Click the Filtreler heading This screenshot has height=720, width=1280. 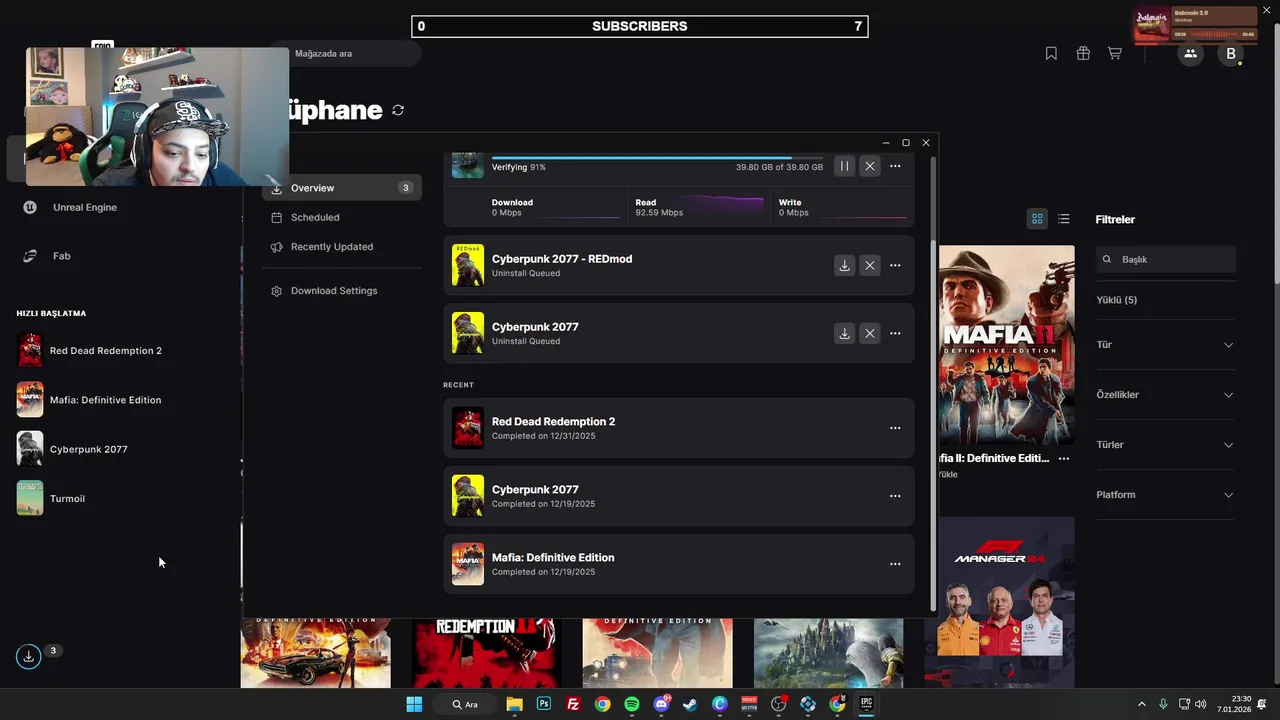tap(1115, 219)
